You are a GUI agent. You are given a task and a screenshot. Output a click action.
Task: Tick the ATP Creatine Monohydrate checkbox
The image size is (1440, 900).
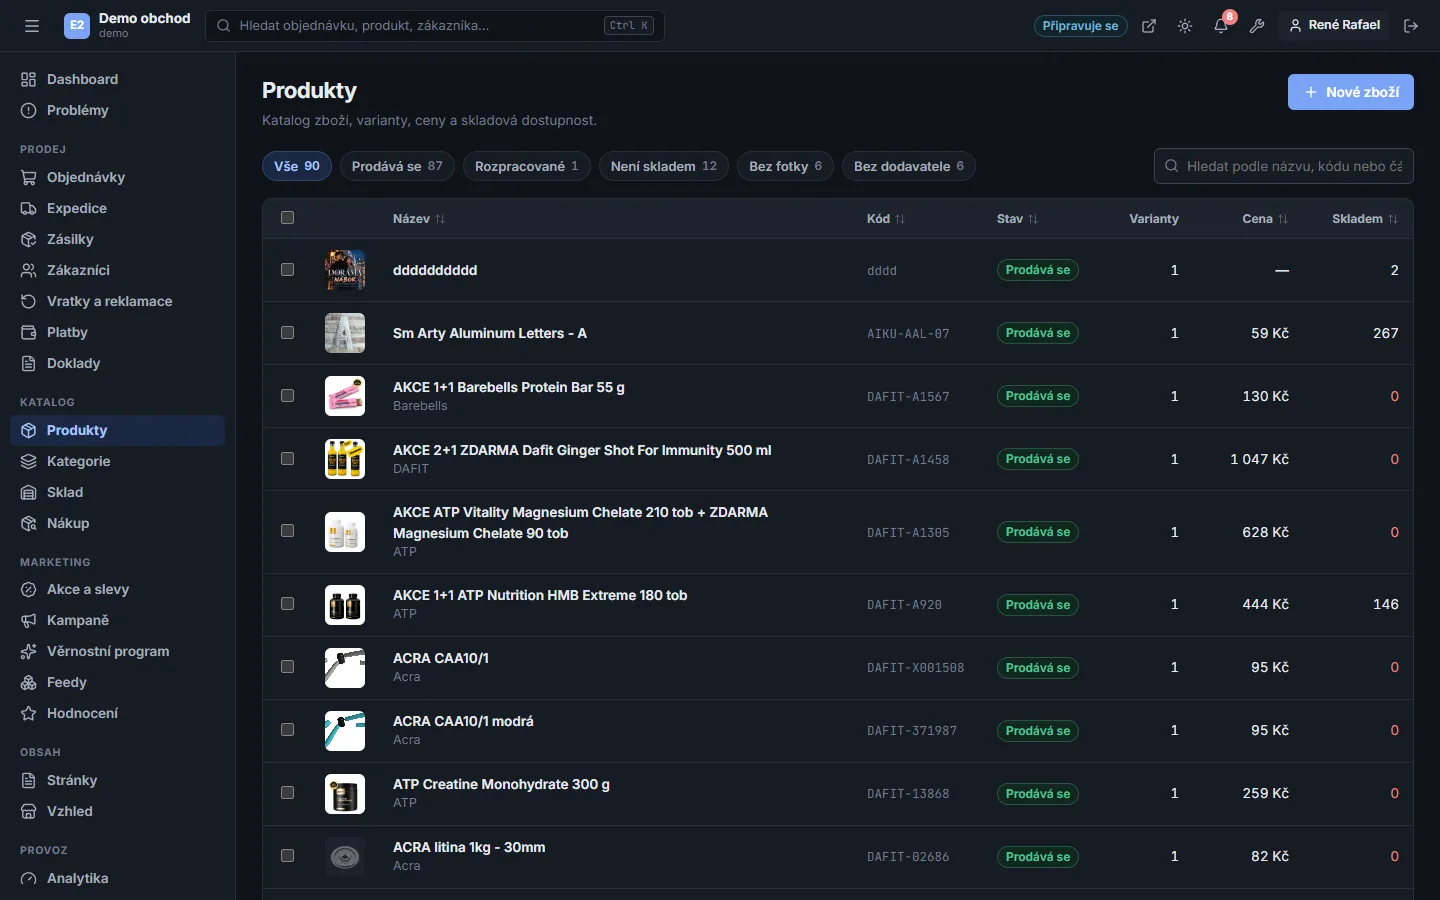coord(288,793)
